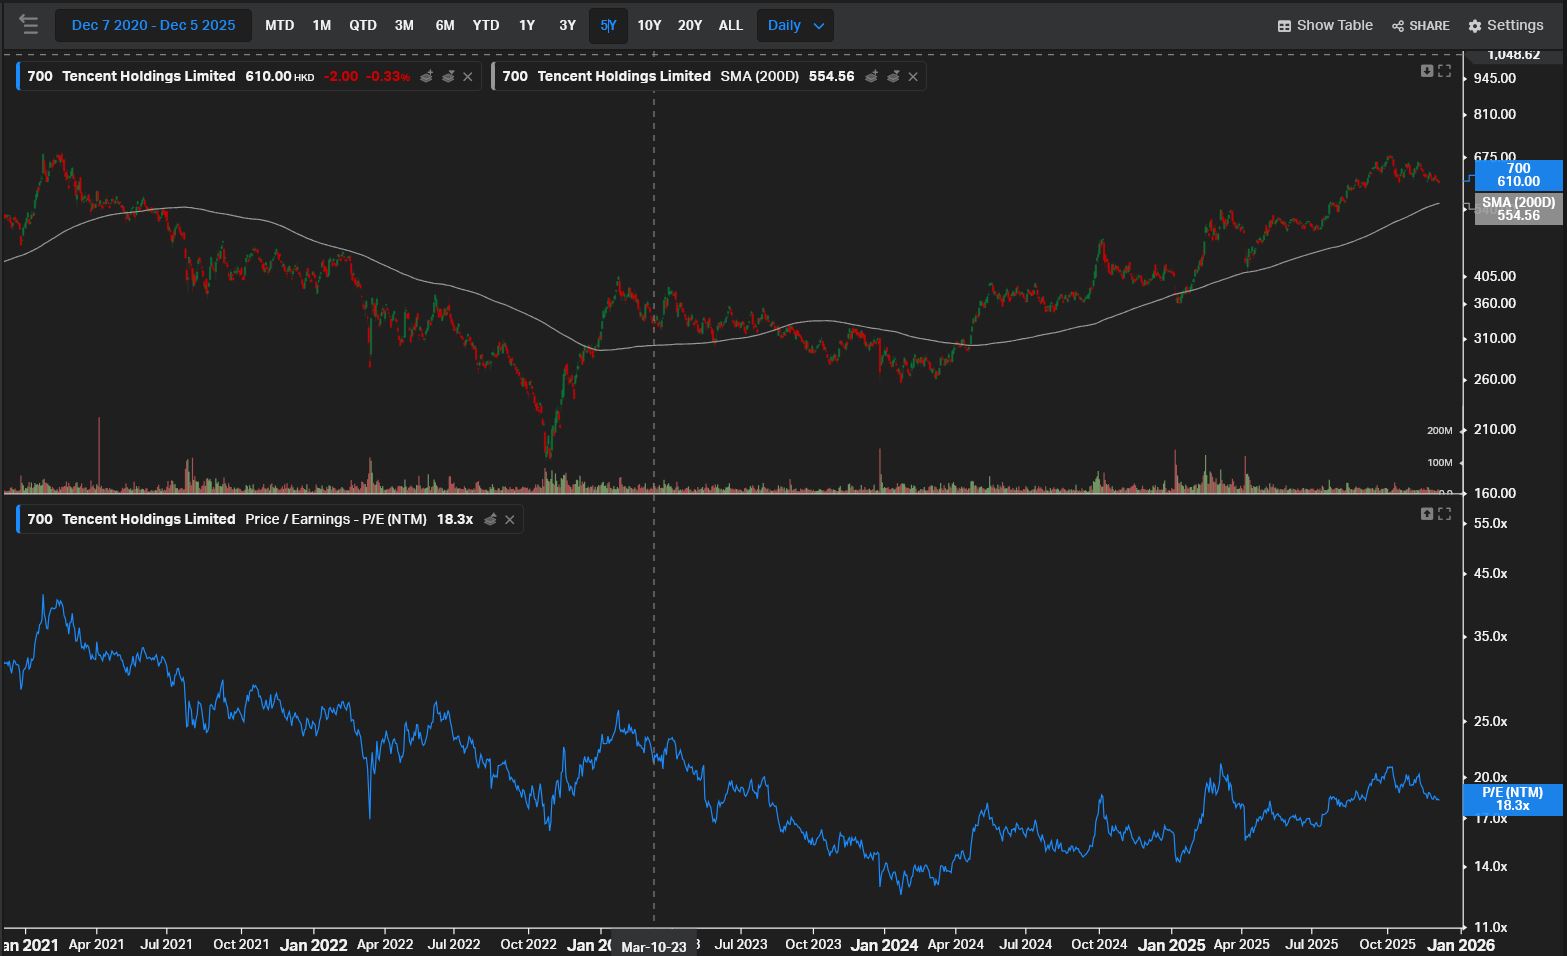This screenshot has height=956, width=1567.
Task: Click the Show Table button
Action: [x=1325, y=25]
